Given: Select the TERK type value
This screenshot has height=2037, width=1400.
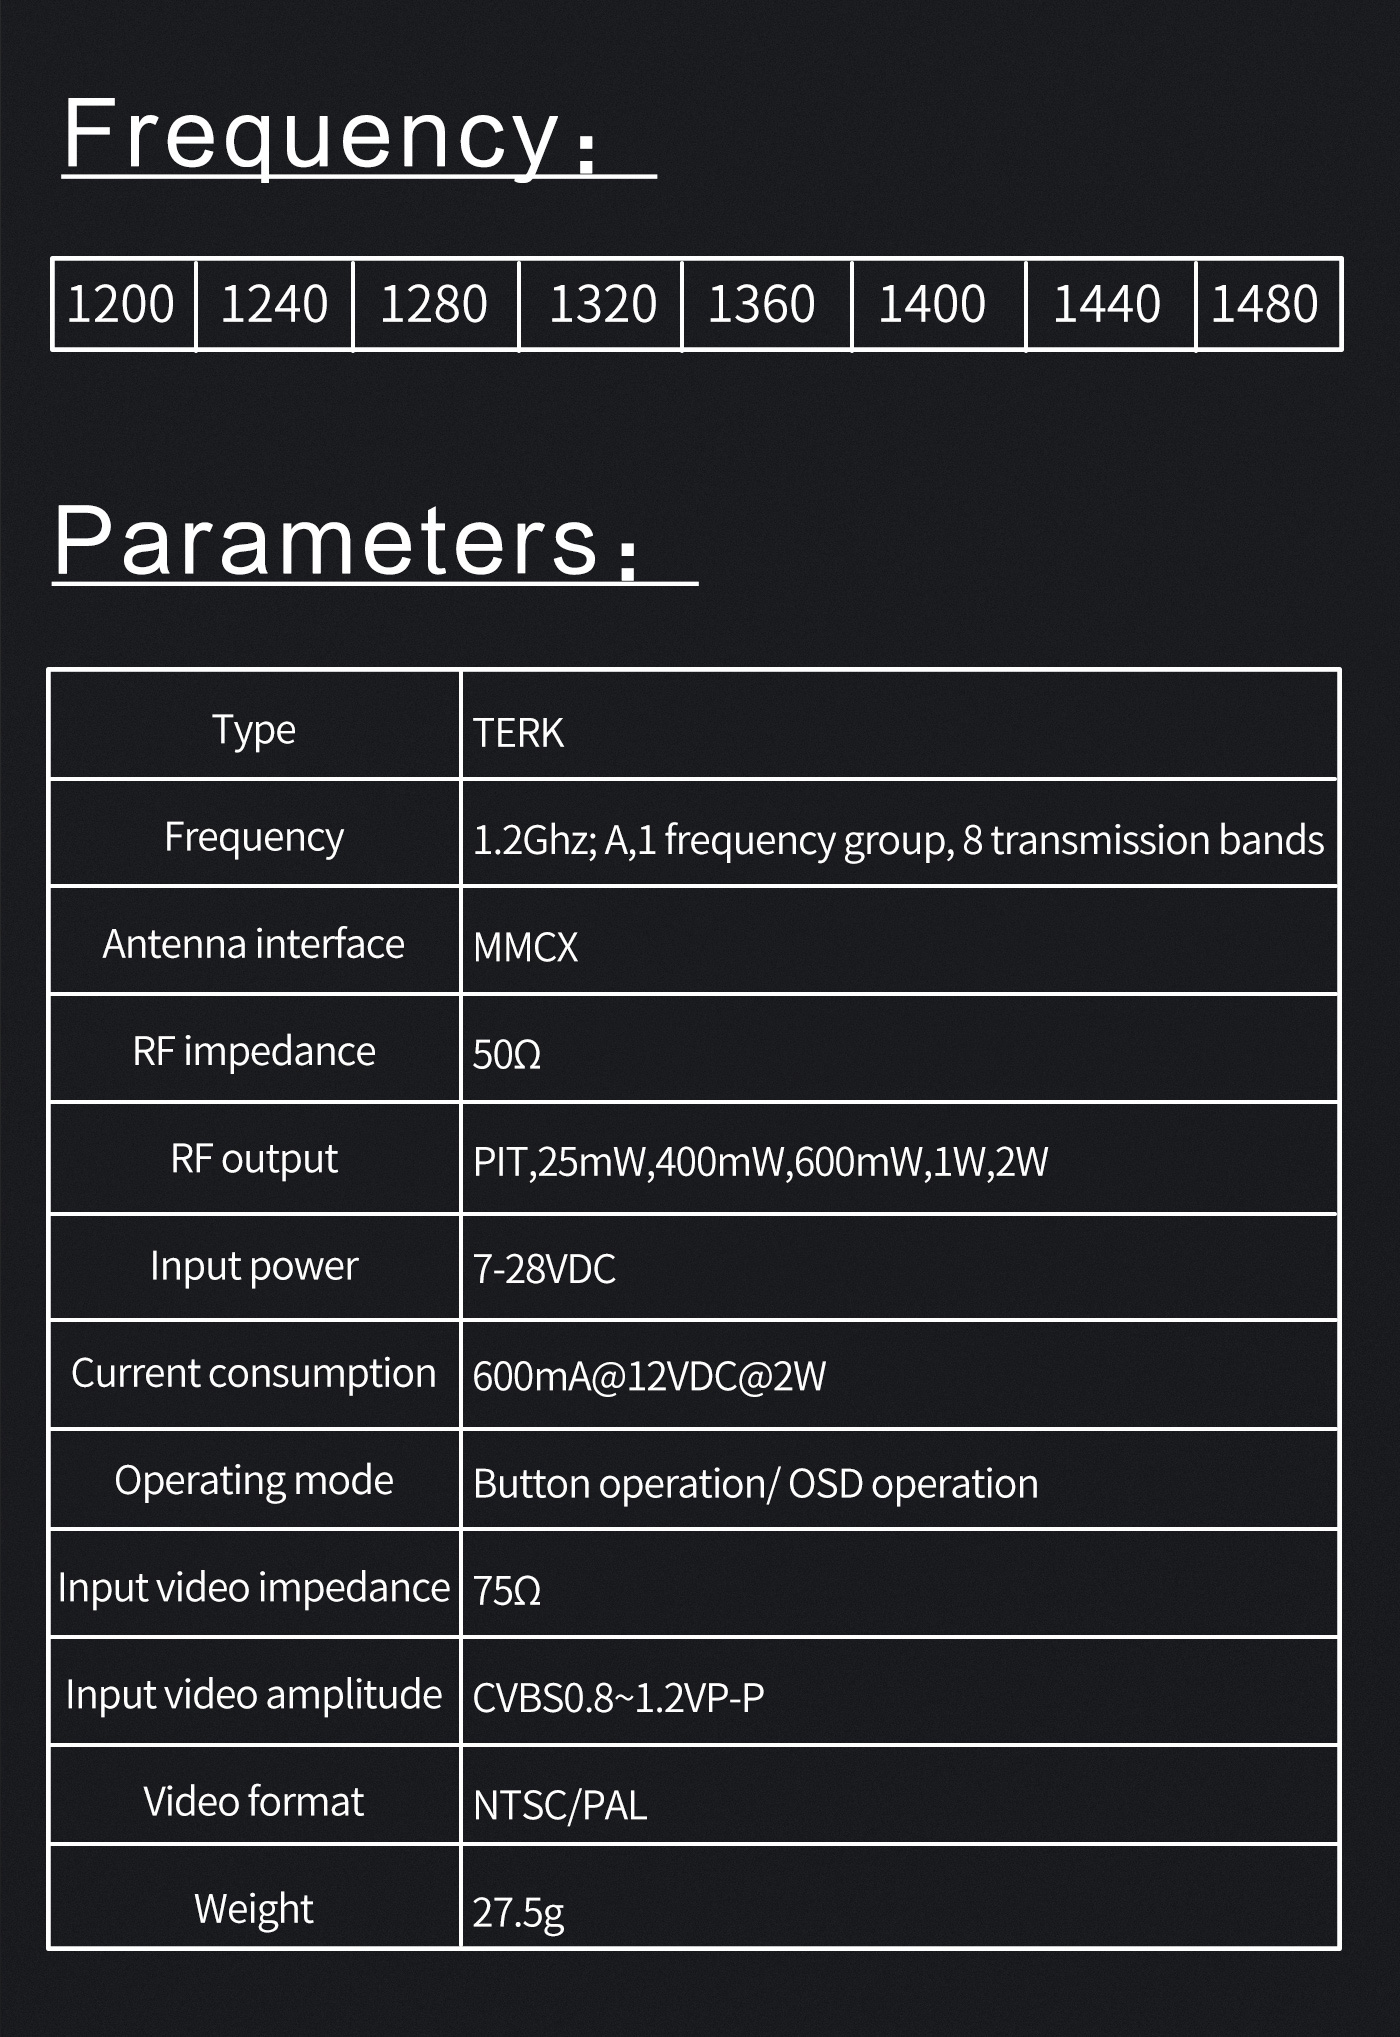Looking at the screenshot, I should pyautogui.click(x=518, y=733).
